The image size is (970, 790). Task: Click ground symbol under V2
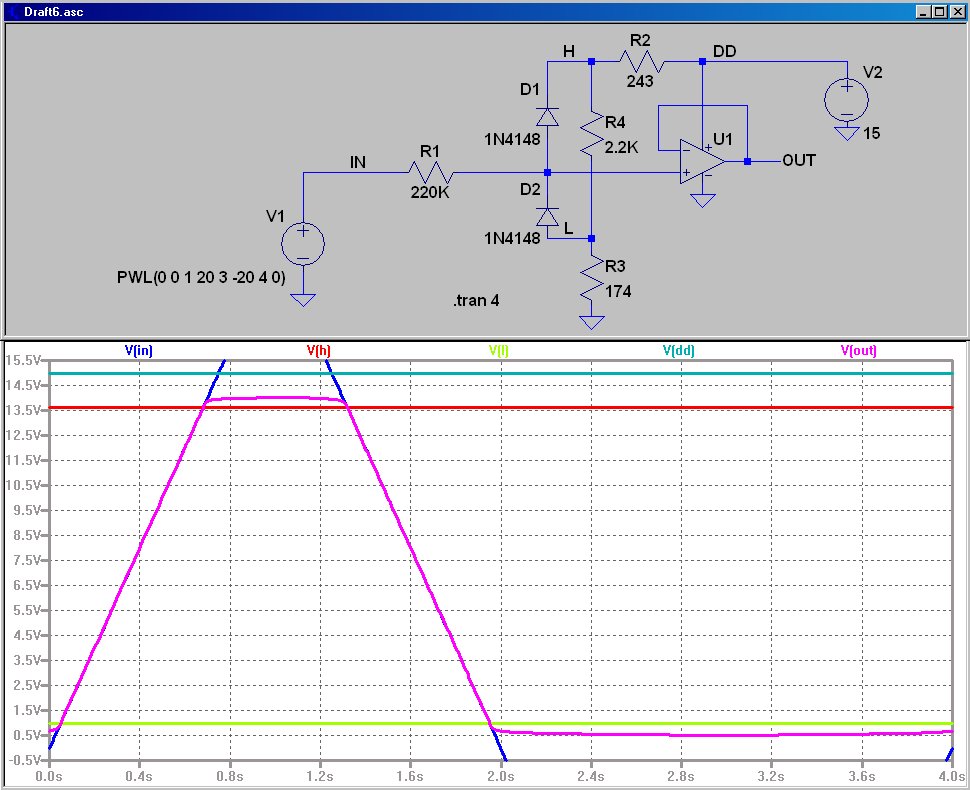pos(846,134)
